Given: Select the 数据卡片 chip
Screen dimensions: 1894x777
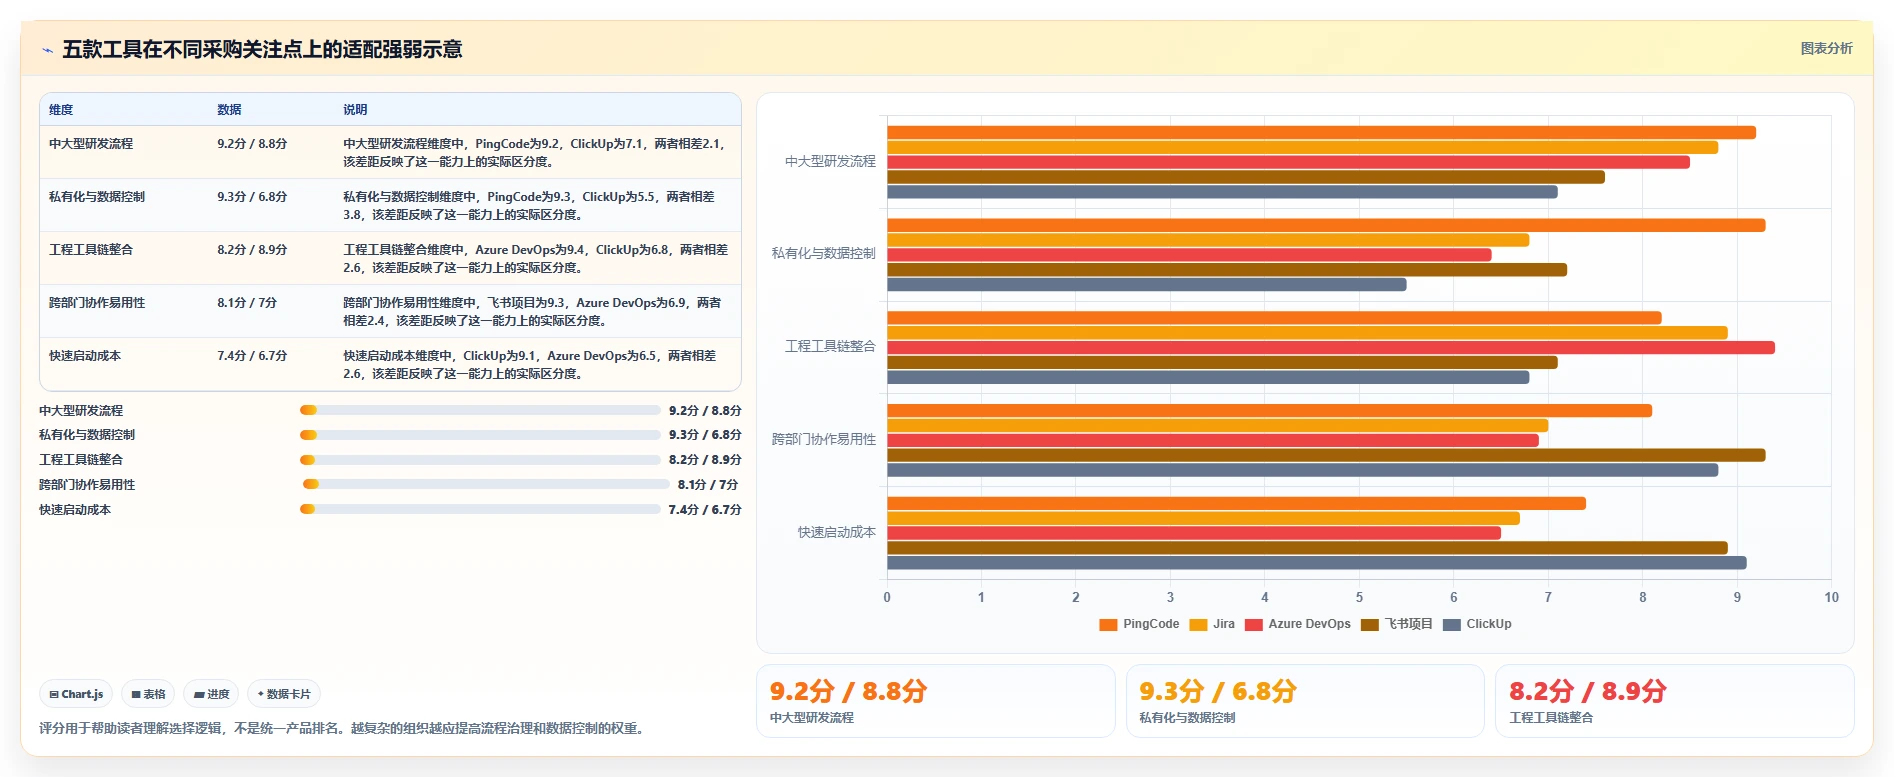Looking at the screenshot, I should [x=284, y=694].
